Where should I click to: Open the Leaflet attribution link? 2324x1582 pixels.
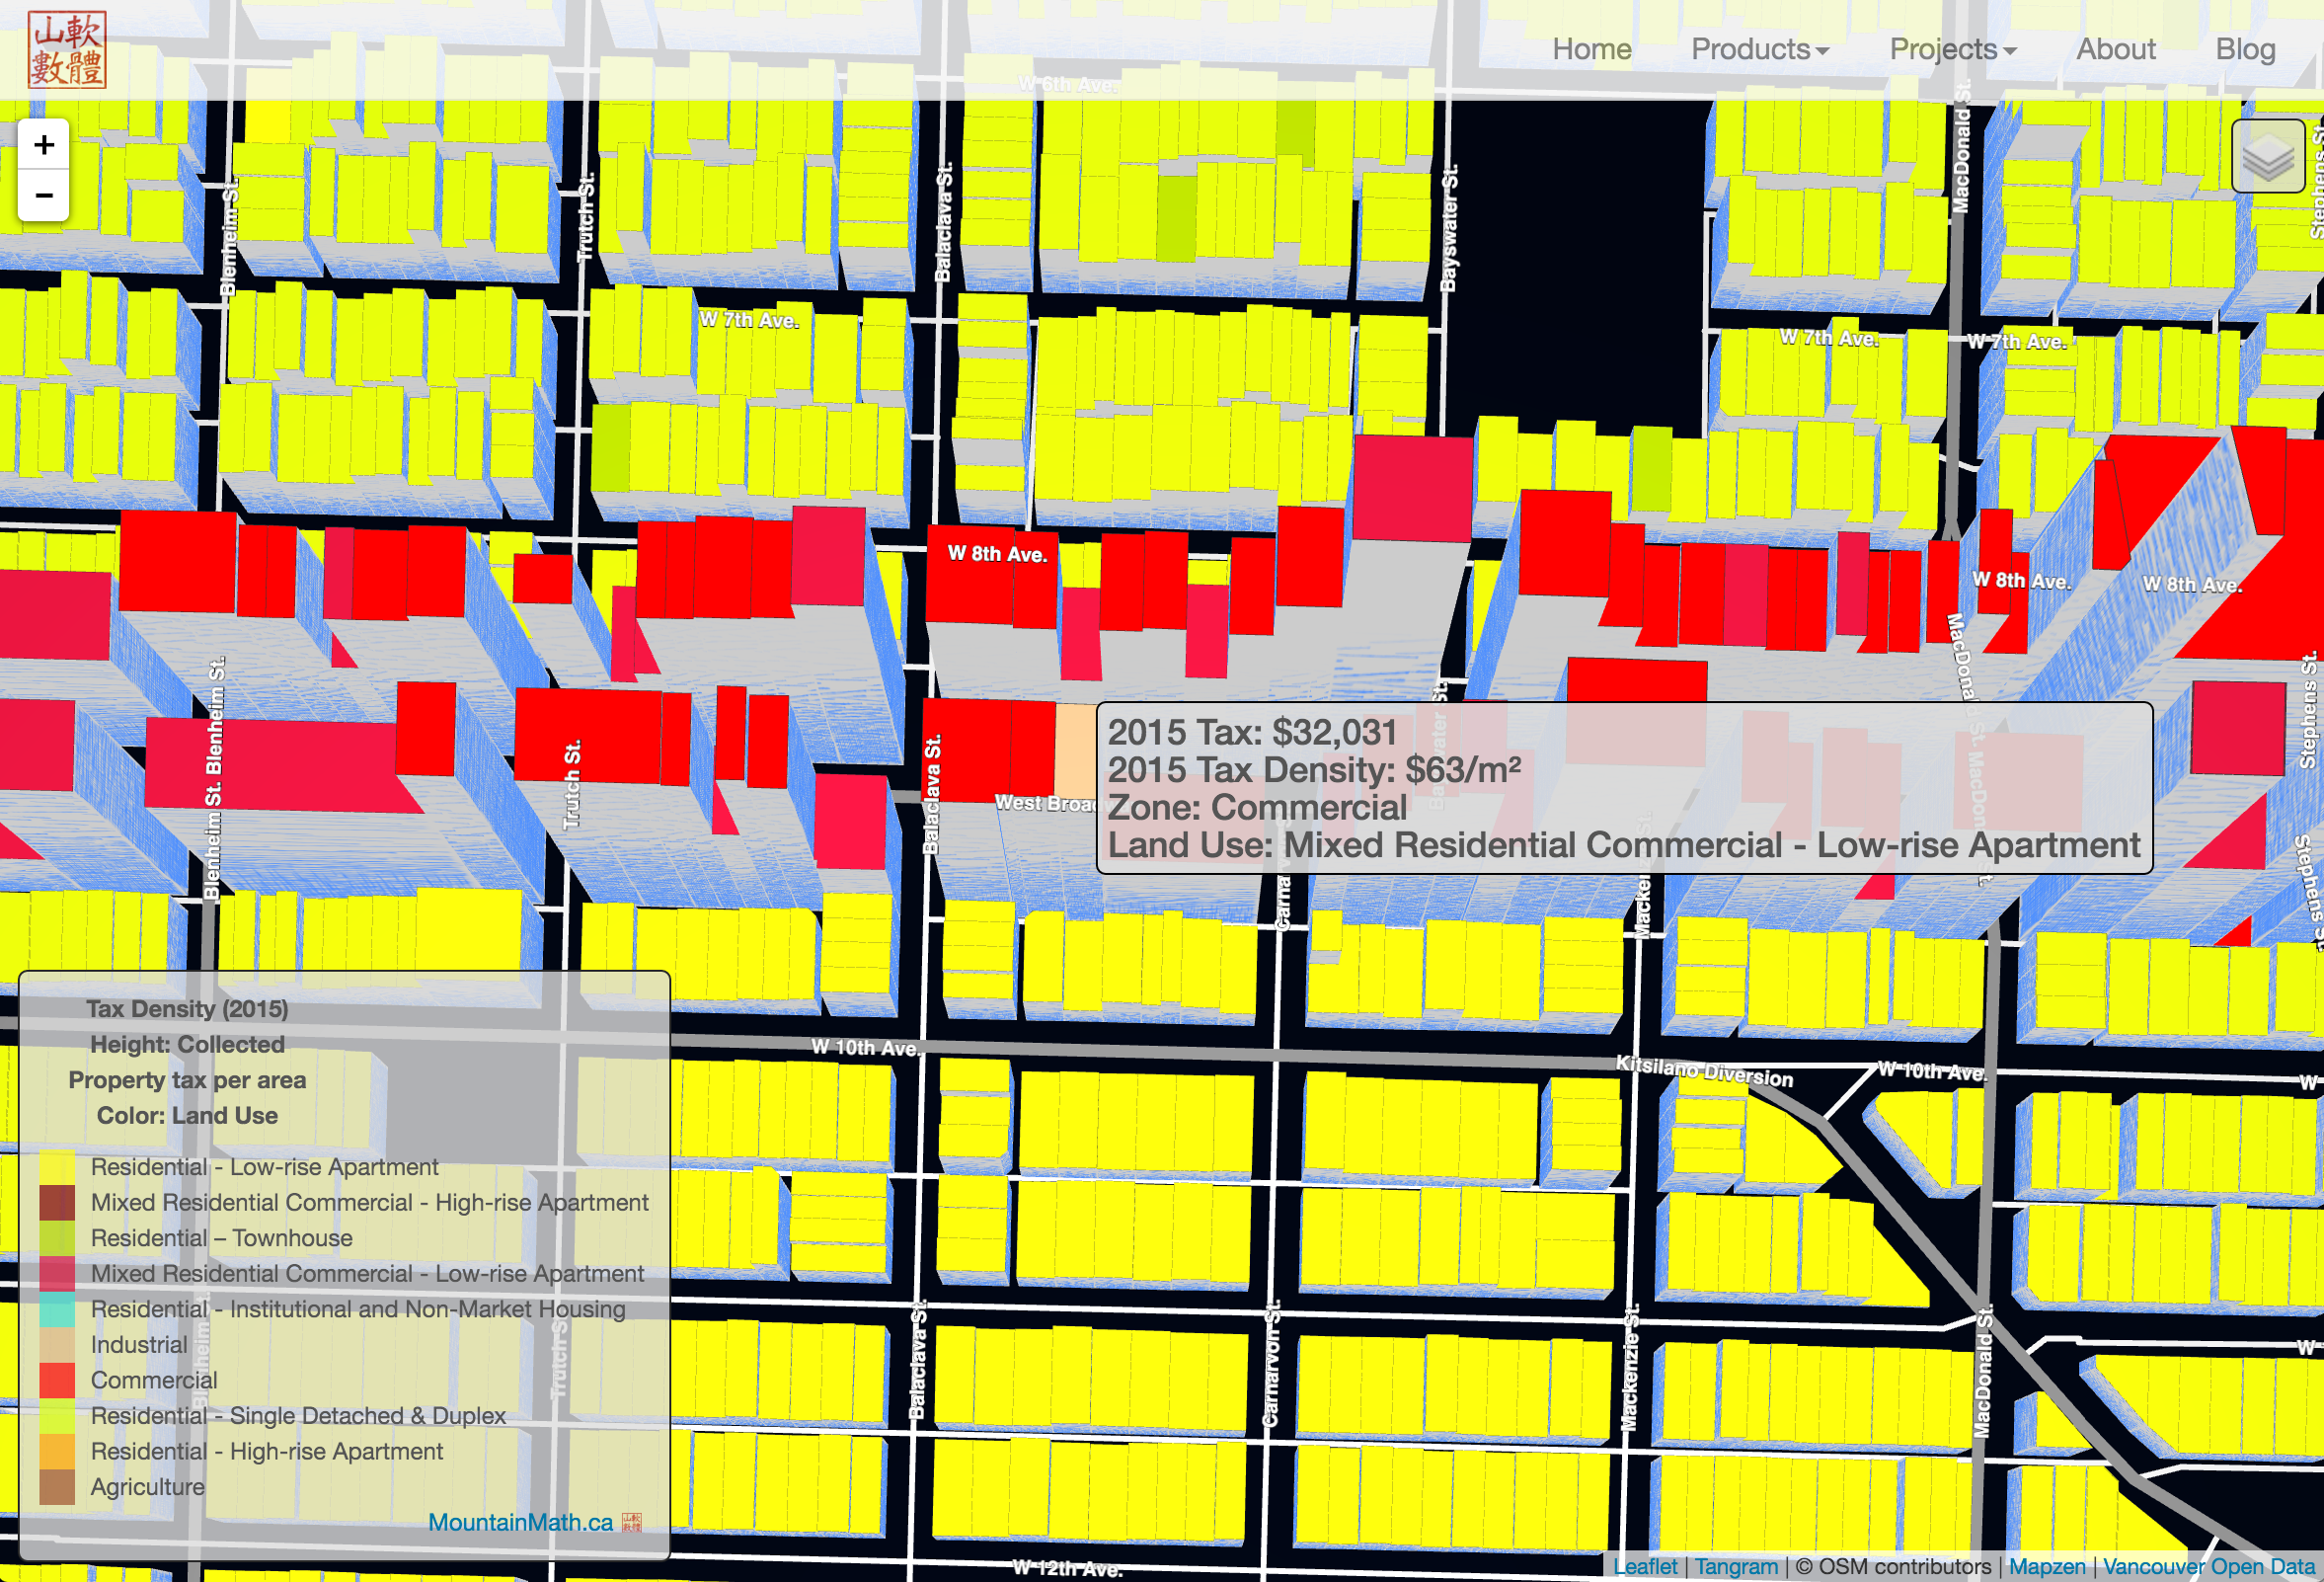(x=1645, y=1566)
